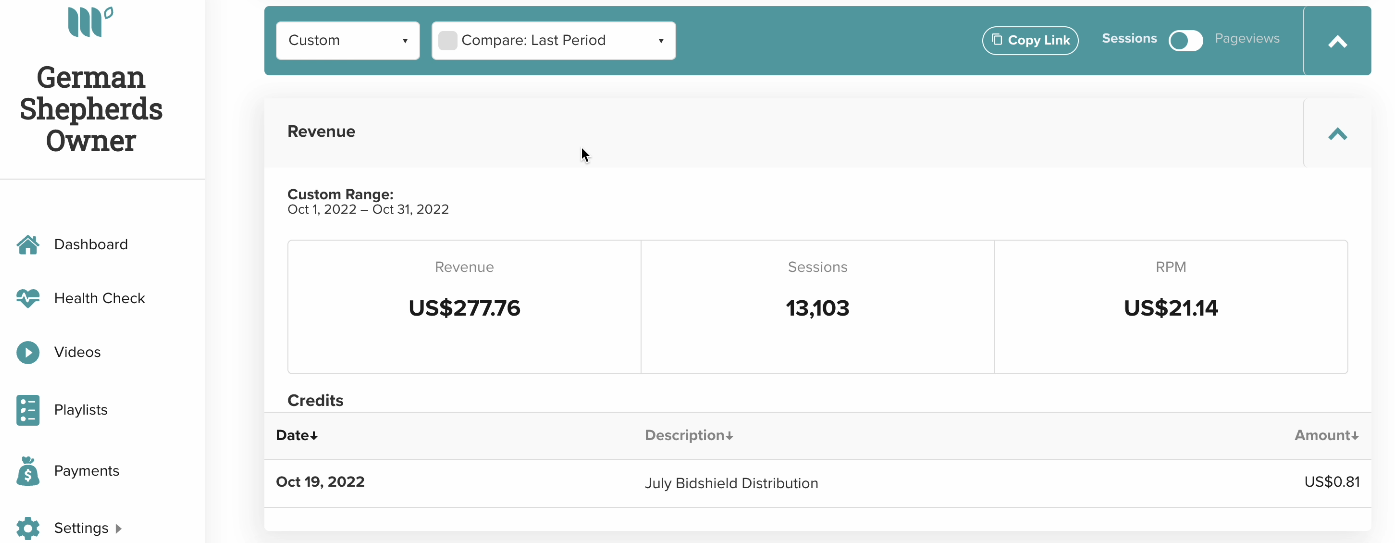Click the copy icon in Copy Link

point(997,40)
